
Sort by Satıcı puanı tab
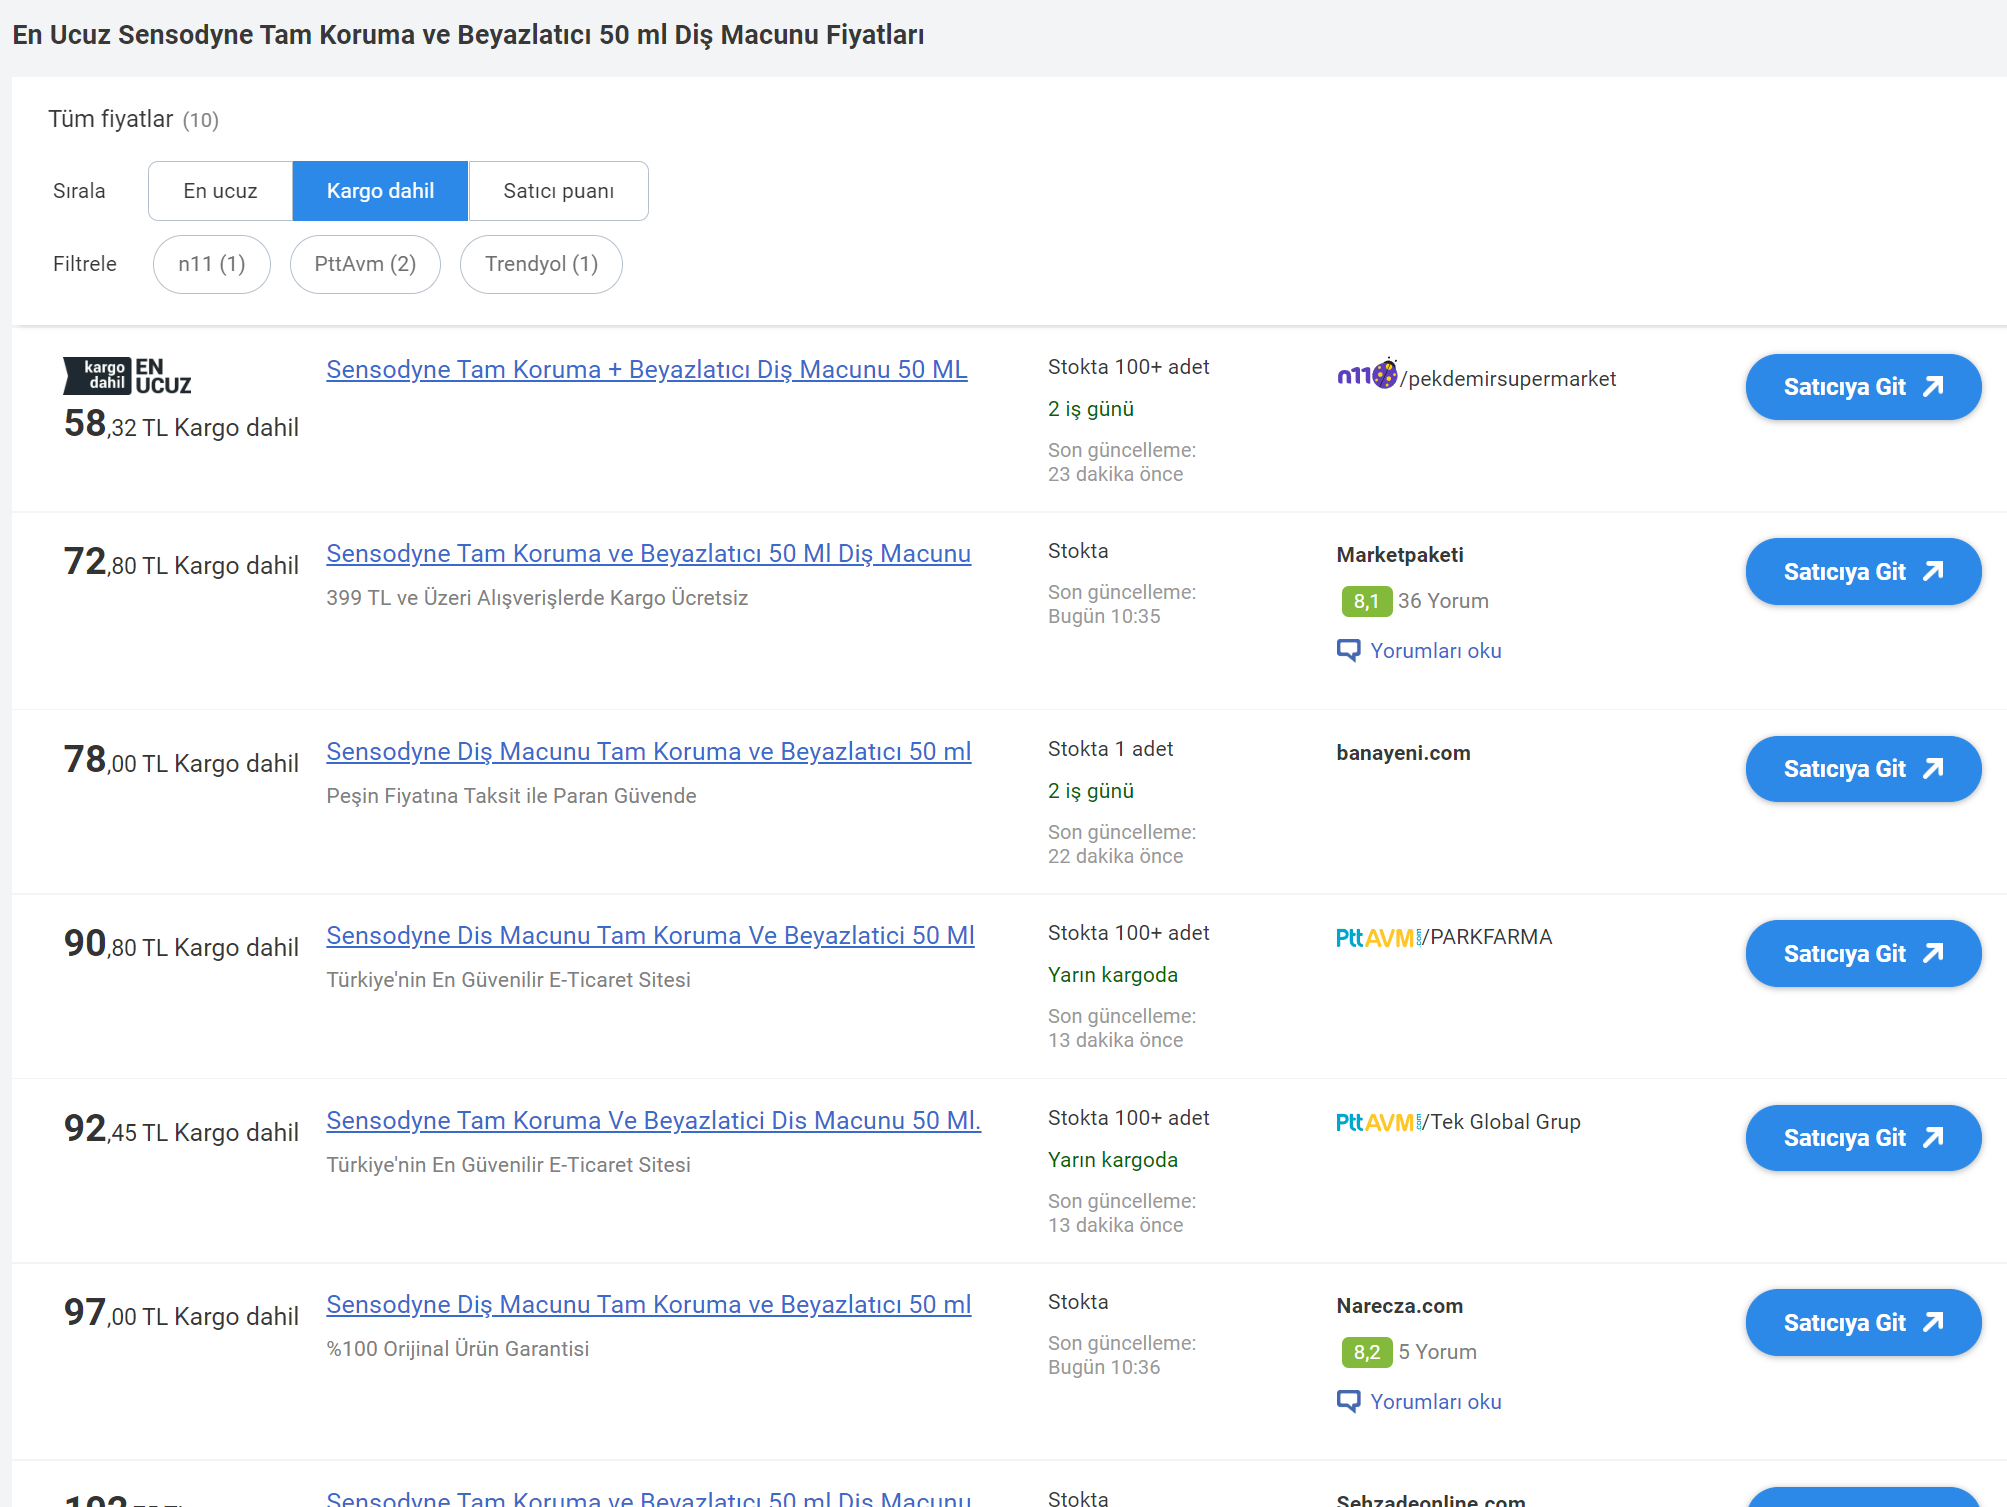pos(558,191)
